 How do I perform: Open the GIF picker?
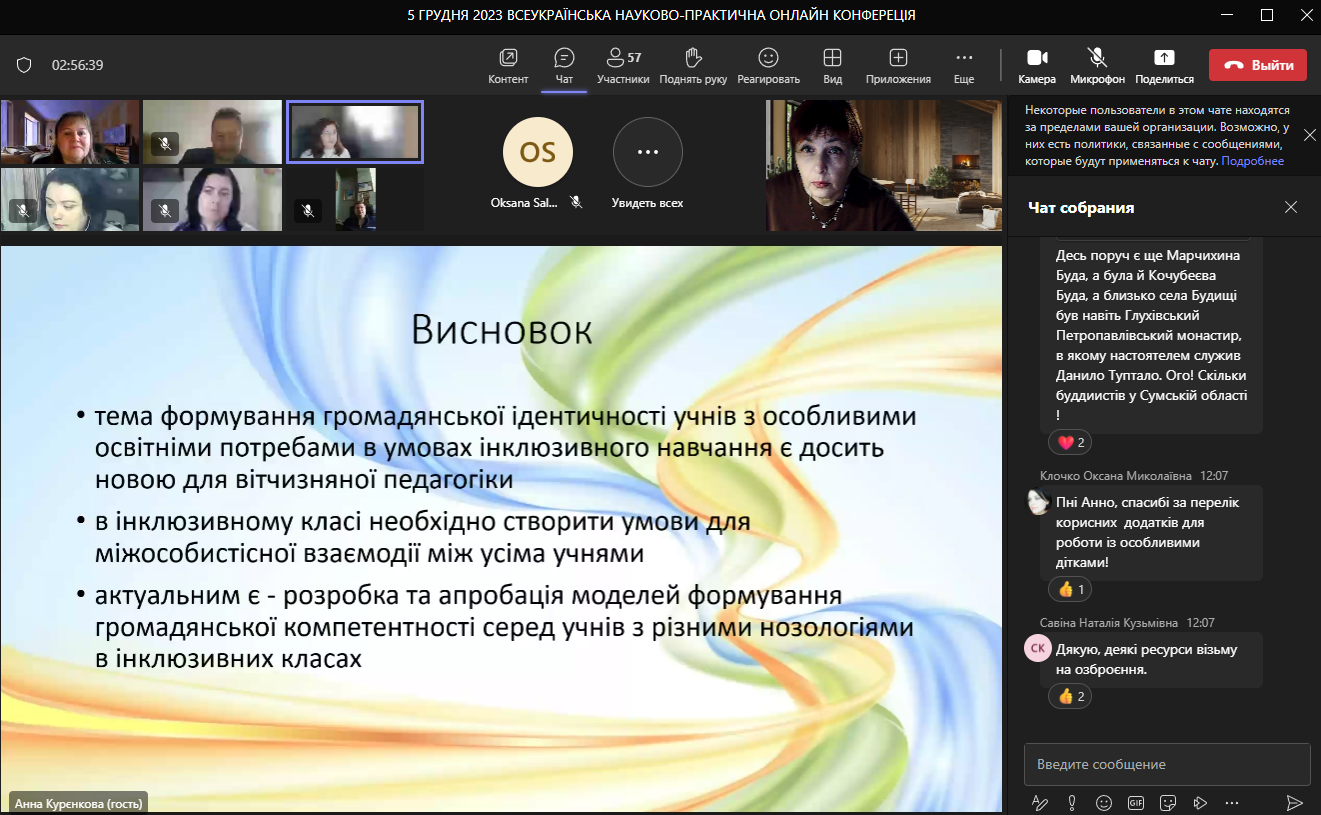(x=1136, y=802)
